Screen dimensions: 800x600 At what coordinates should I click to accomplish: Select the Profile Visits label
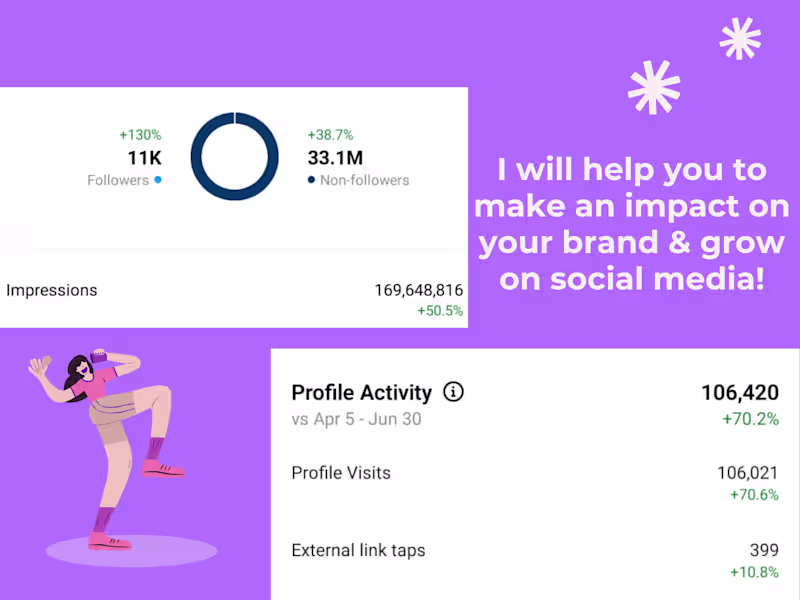tap(341, 473)
